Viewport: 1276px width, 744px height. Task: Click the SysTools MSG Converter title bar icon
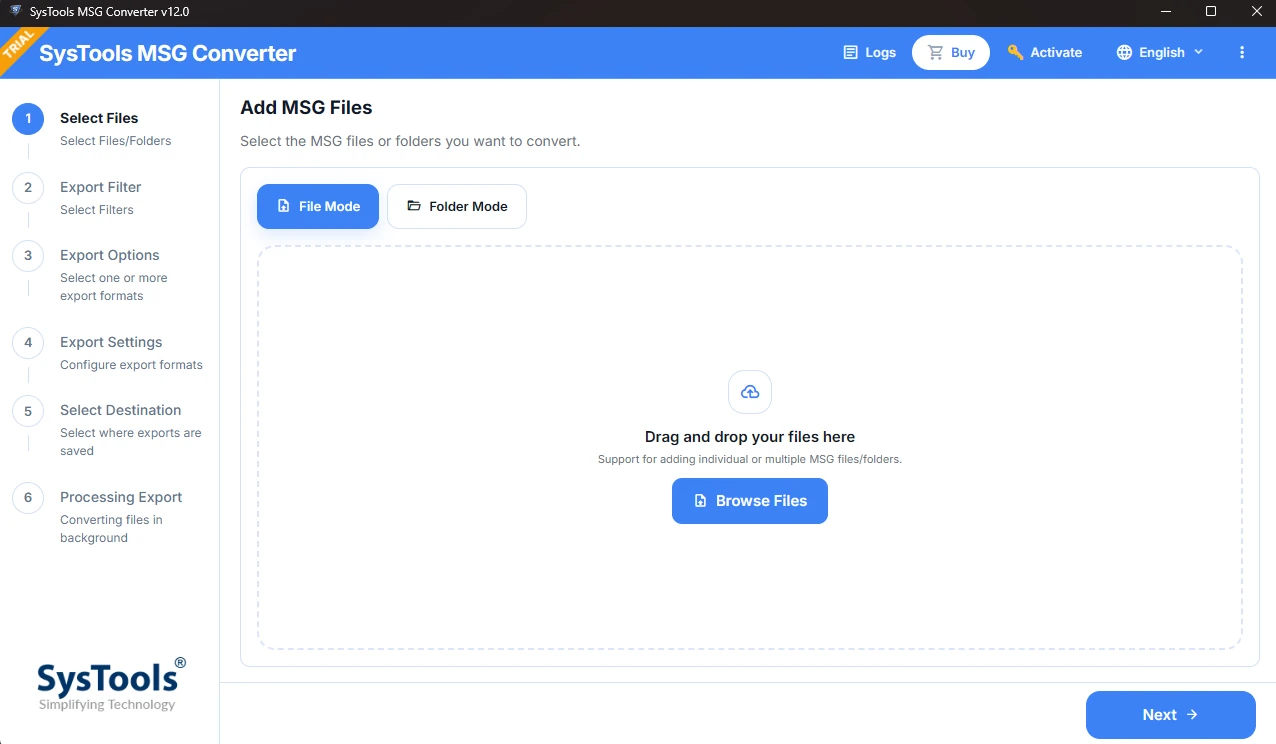click(x=15, y=12)
